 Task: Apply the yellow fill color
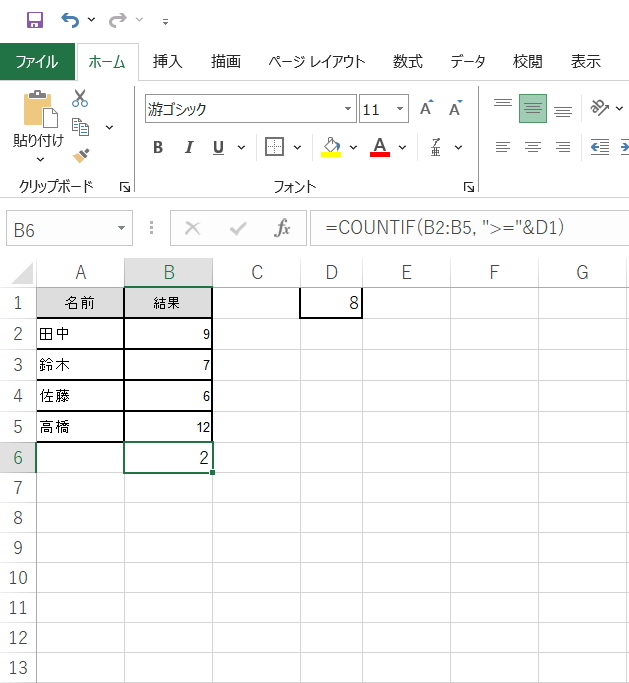332,148
